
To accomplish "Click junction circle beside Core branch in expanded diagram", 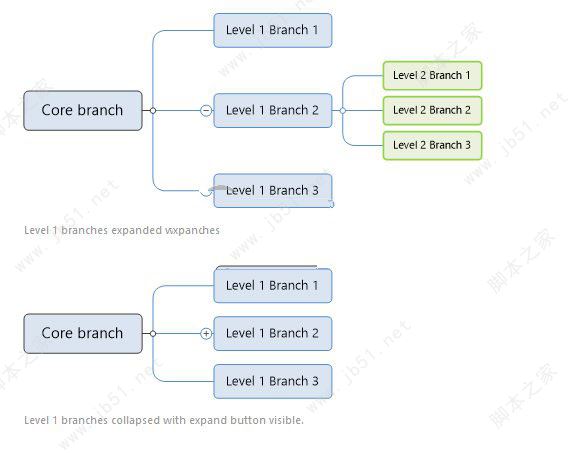I will pos(153,110).
